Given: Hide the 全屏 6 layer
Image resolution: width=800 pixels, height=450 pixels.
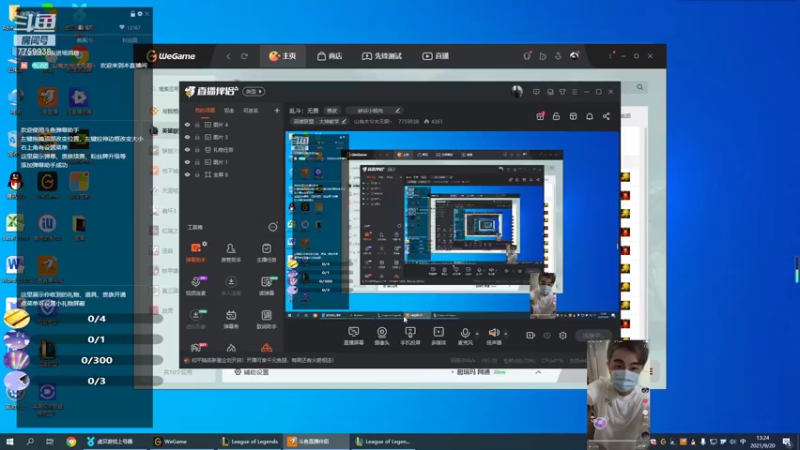Looking at the screenshot, I should pos(187,174).
